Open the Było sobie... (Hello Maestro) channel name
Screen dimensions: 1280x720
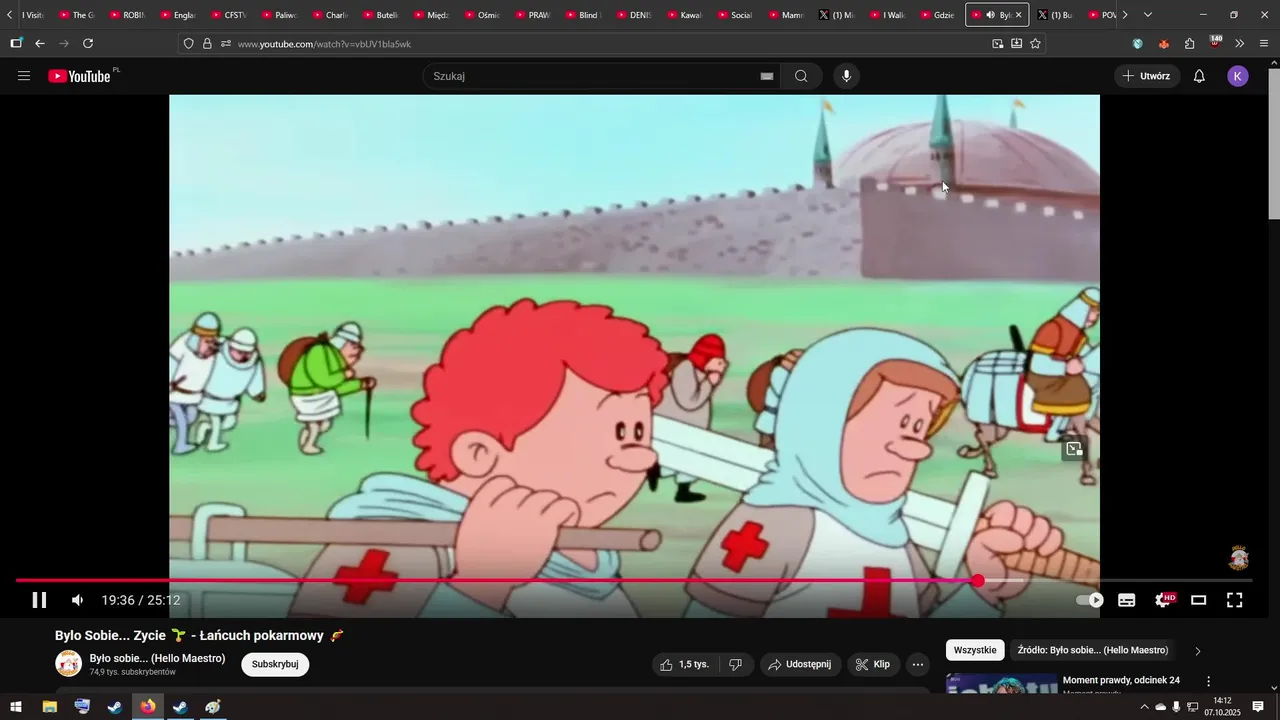157,658
